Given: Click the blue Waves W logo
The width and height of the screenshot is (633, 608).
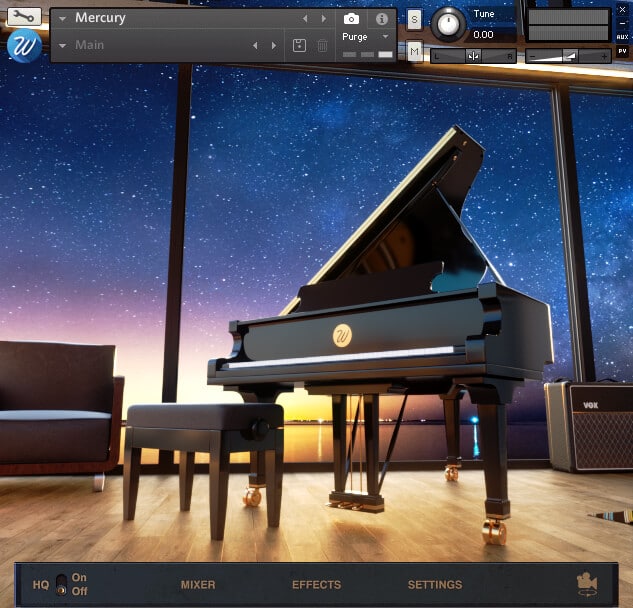Looking at the screenshot, I should pyautogui.click(x=24, y=46).
